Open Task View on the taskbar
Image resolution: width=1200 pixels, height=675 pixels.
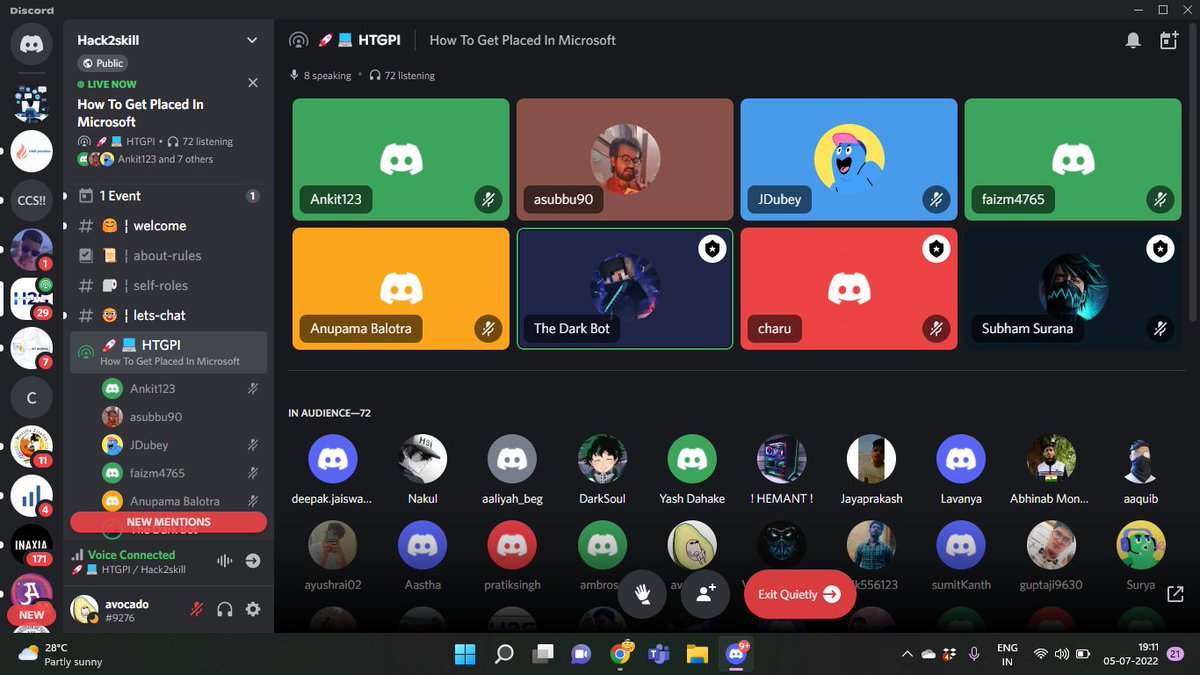tap(543, 654)
